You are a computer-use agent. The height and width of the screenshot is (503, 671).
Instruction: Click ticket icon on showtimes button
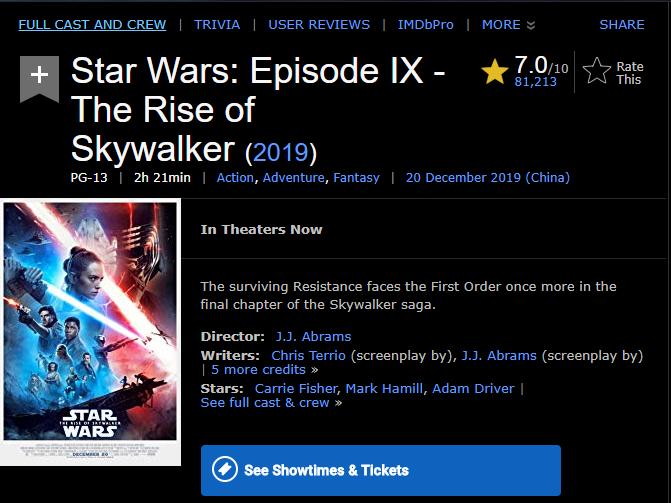point(225,470)
